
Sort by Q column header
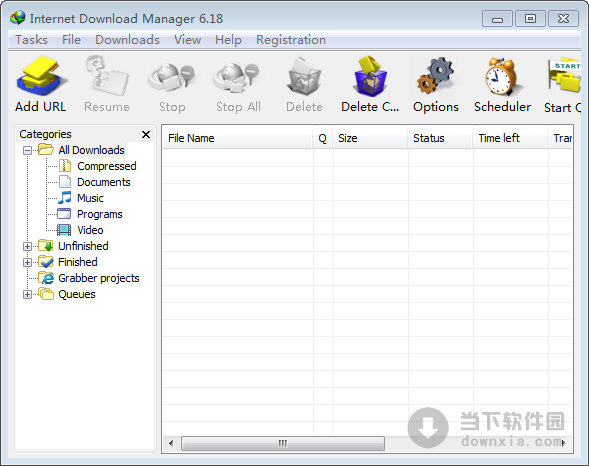pyautogui.click(x=322, y=138)
